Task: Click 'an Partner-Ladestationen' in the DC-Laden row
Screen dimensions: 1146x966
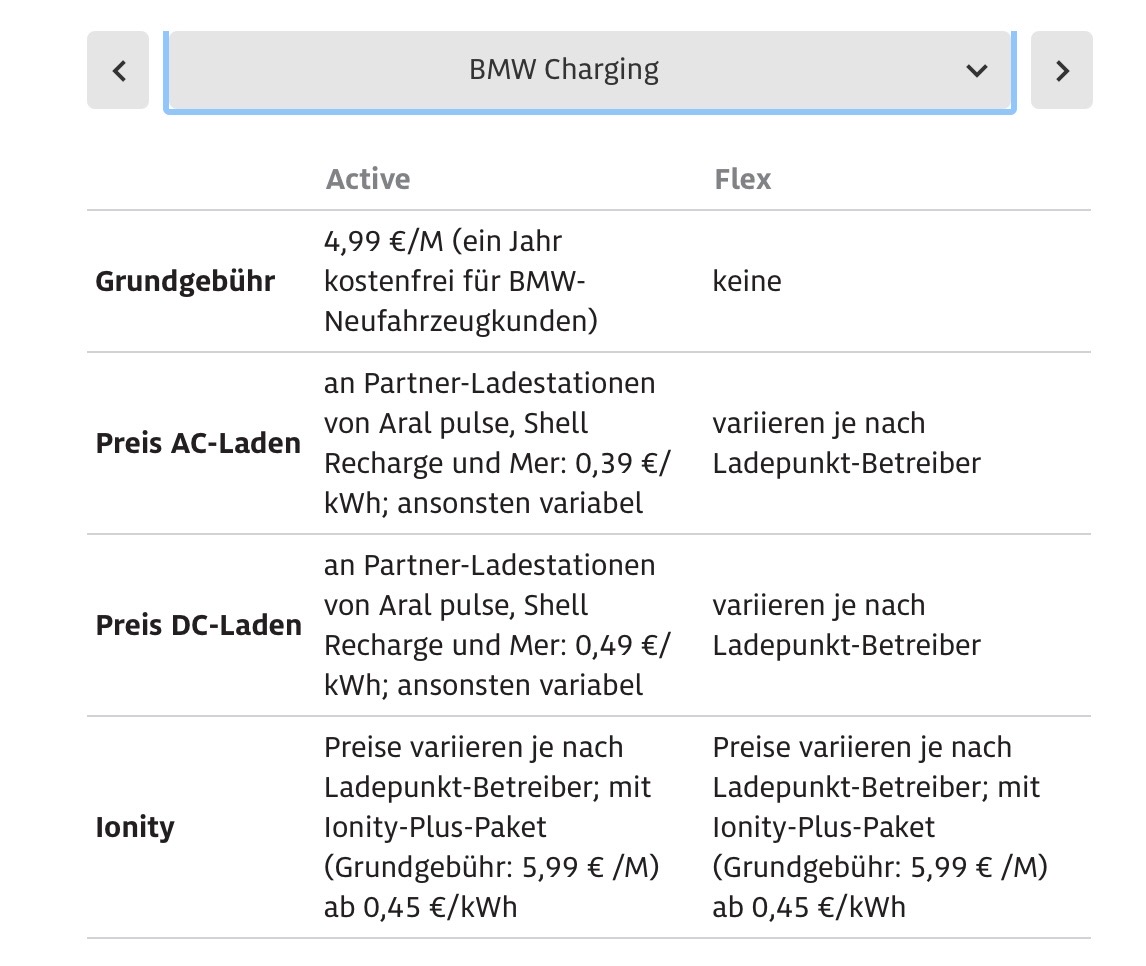Action: click(x=489, y=565)
